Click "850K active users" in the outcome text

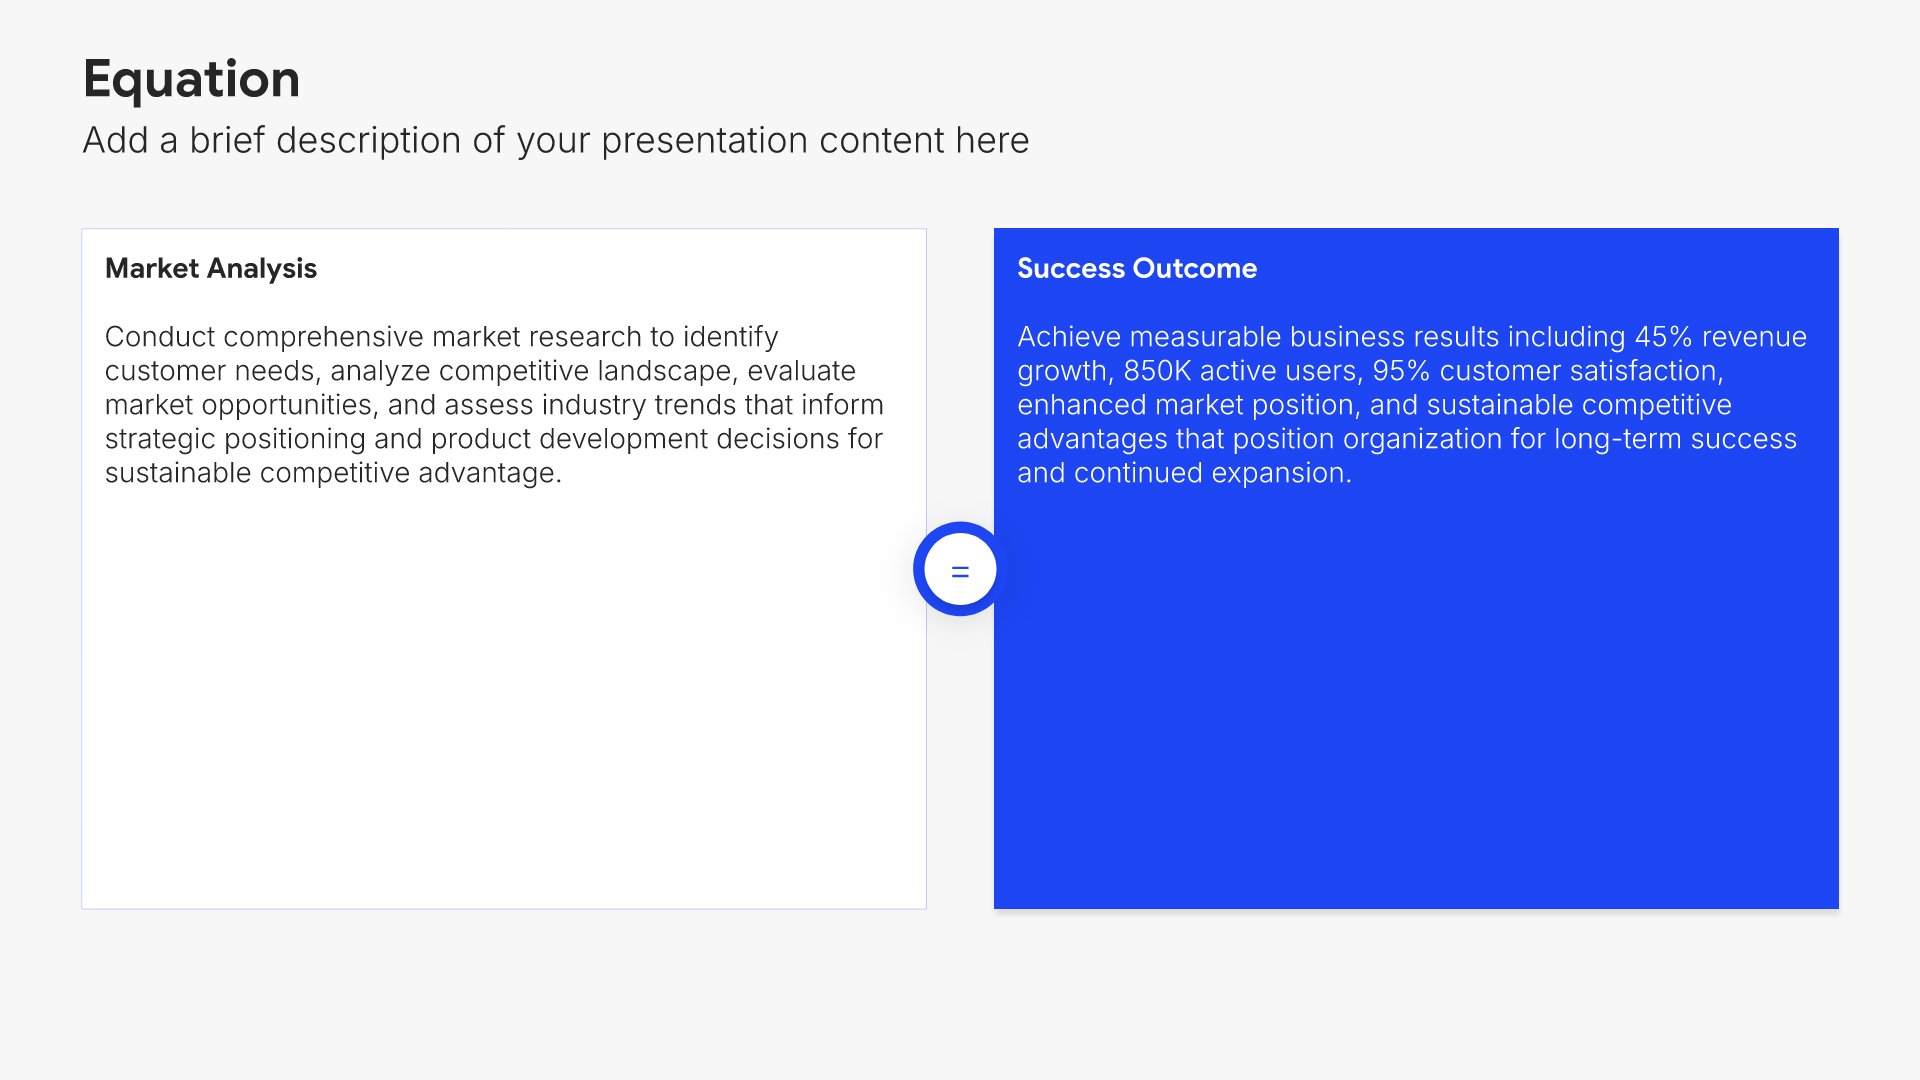point(1242,371)
